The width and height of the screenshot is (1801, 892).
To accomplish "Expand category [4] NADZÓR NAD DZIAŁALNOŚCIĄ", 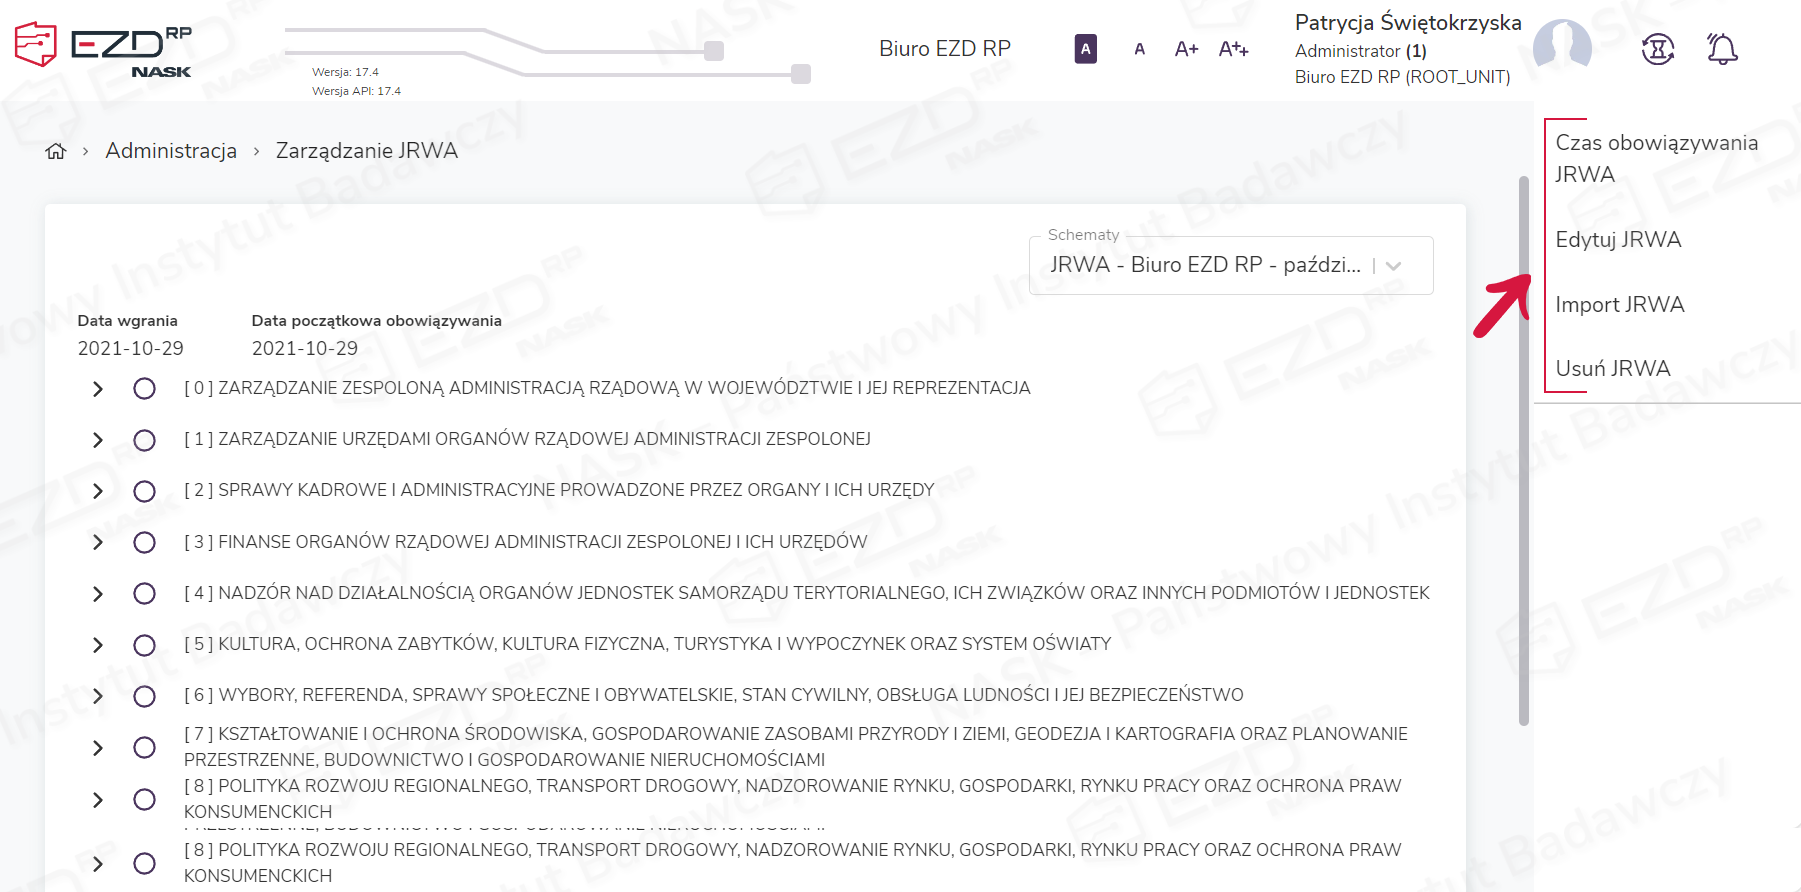I will (98, 594).
